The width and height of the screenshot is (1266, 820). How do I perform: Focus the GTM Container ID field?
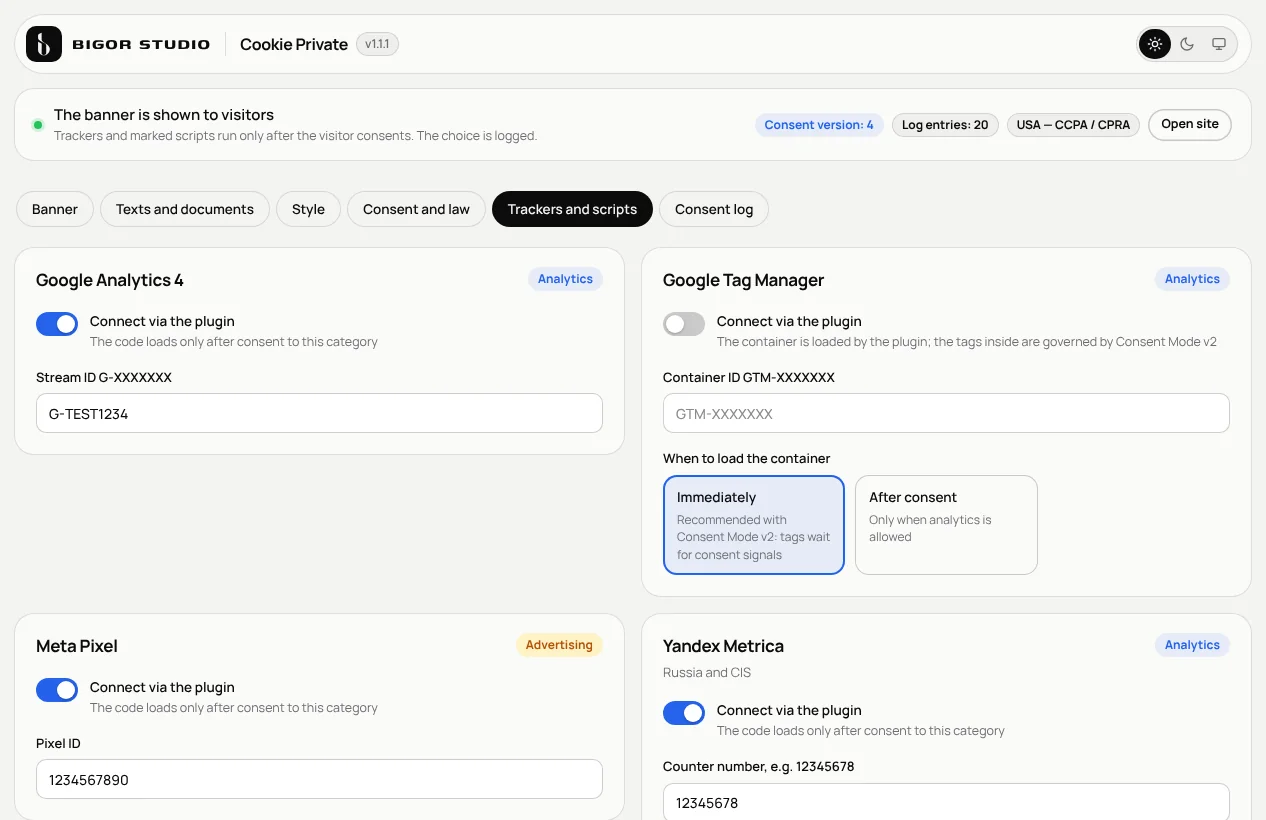pos(946,413)
